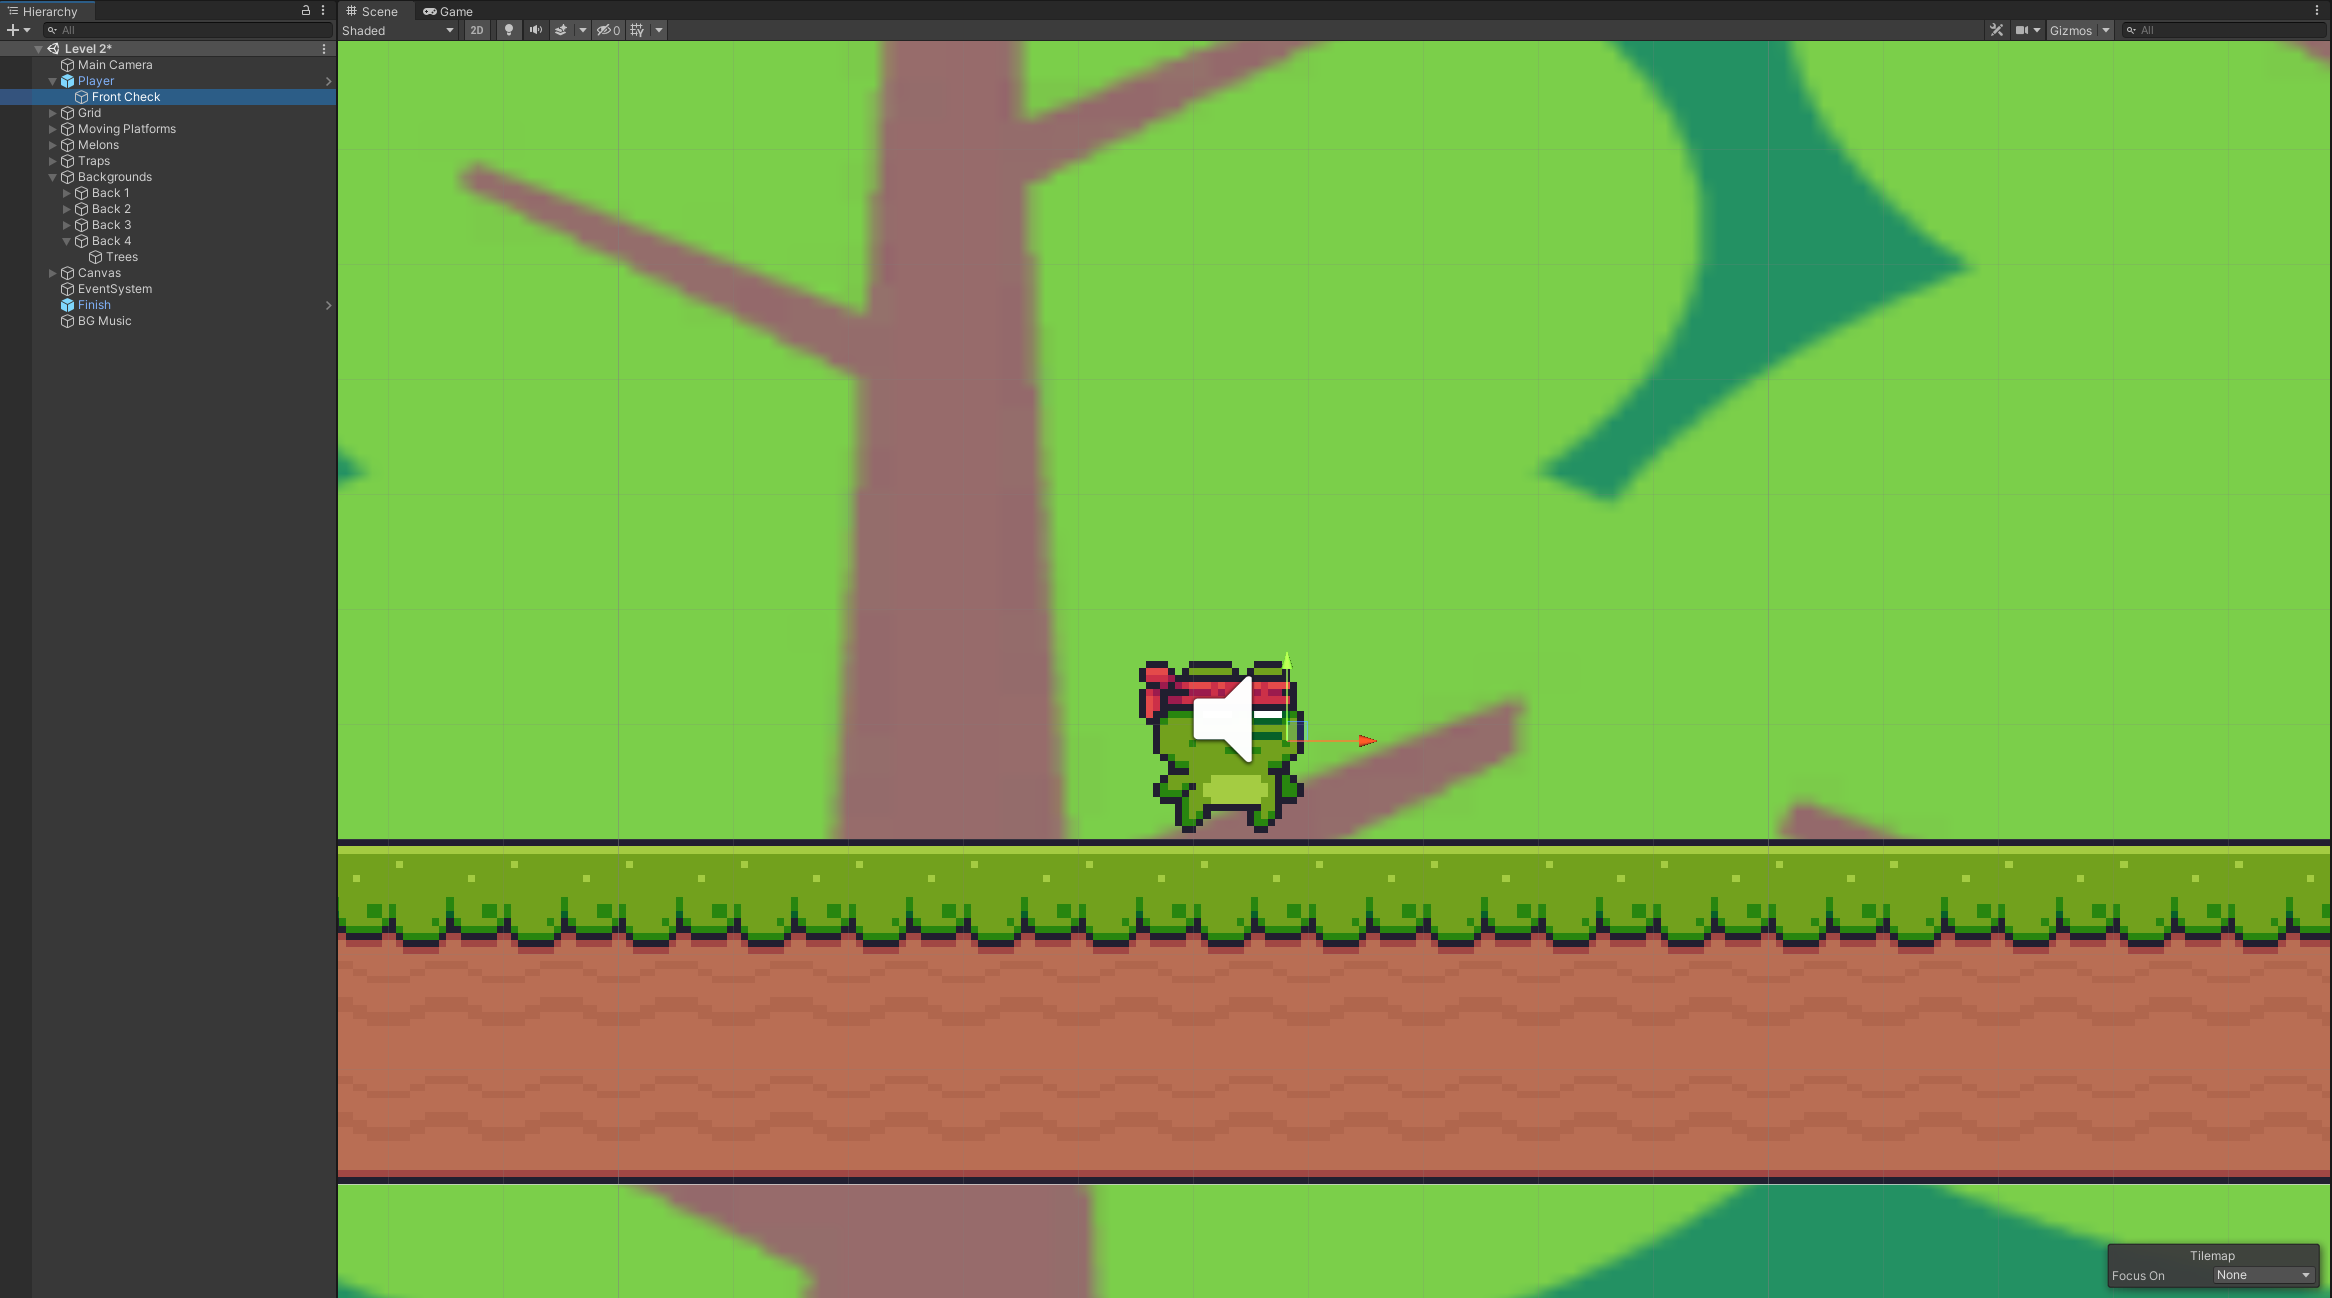Open component editor tools wrench icon
The height and width of the screenshot is (1298, 2332).
pos(1996,30)
